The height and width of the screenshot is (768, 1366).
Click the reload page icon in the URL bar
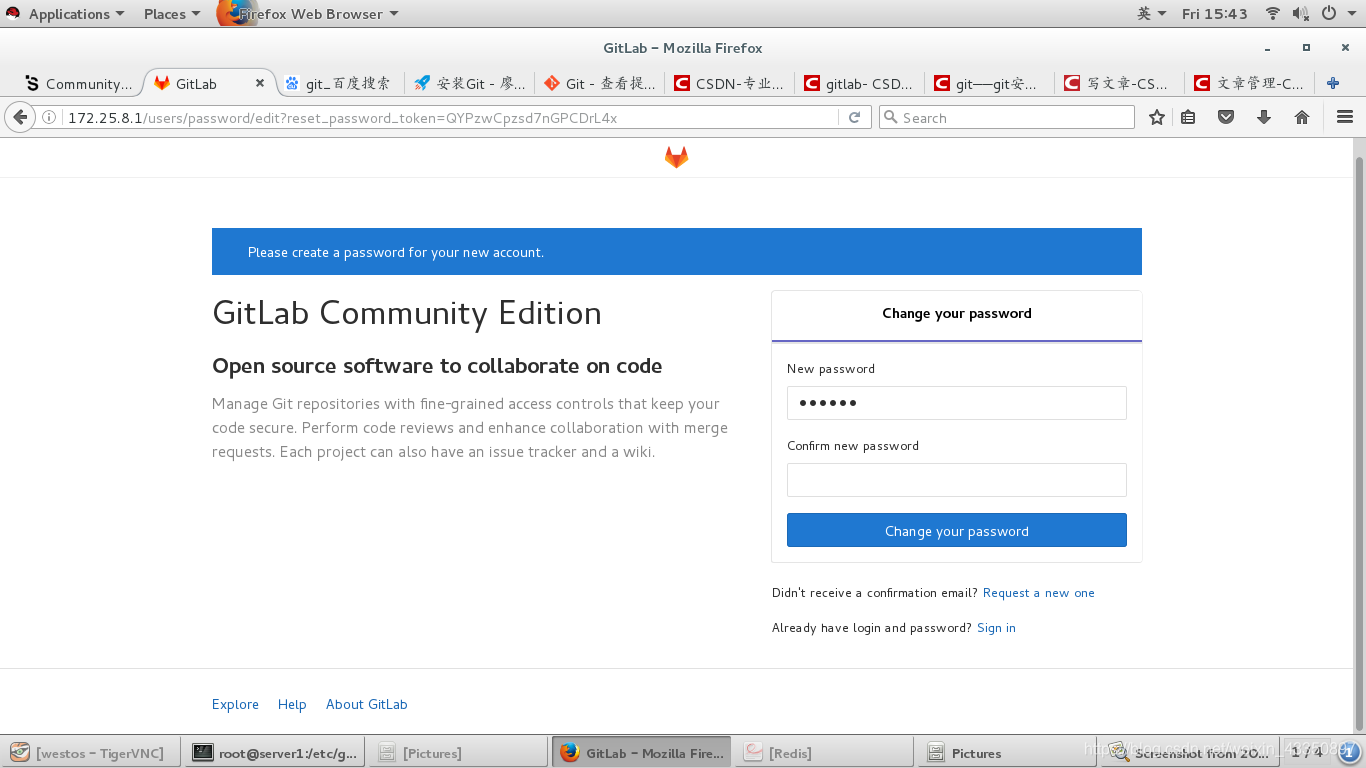[x=854, y=117]
